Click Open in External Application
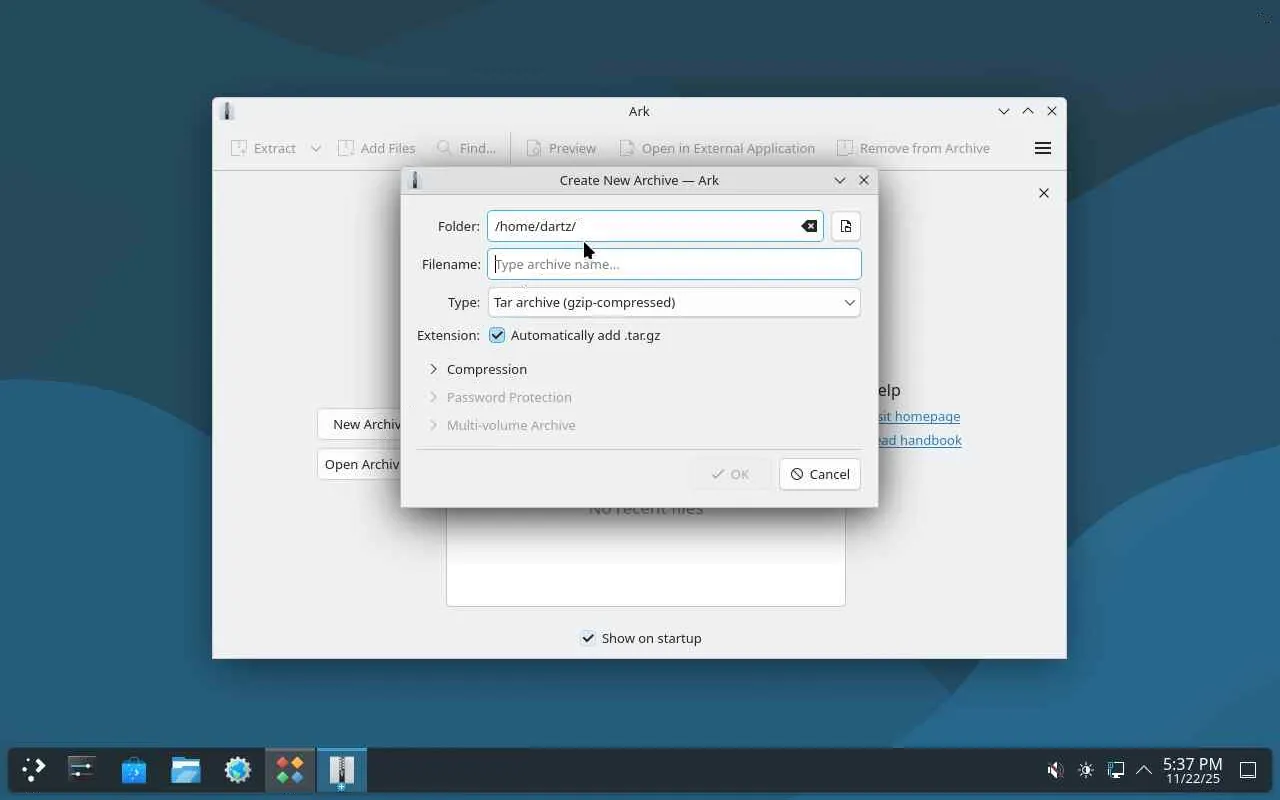Screen dimensions: 1280x800 [717, 148]
